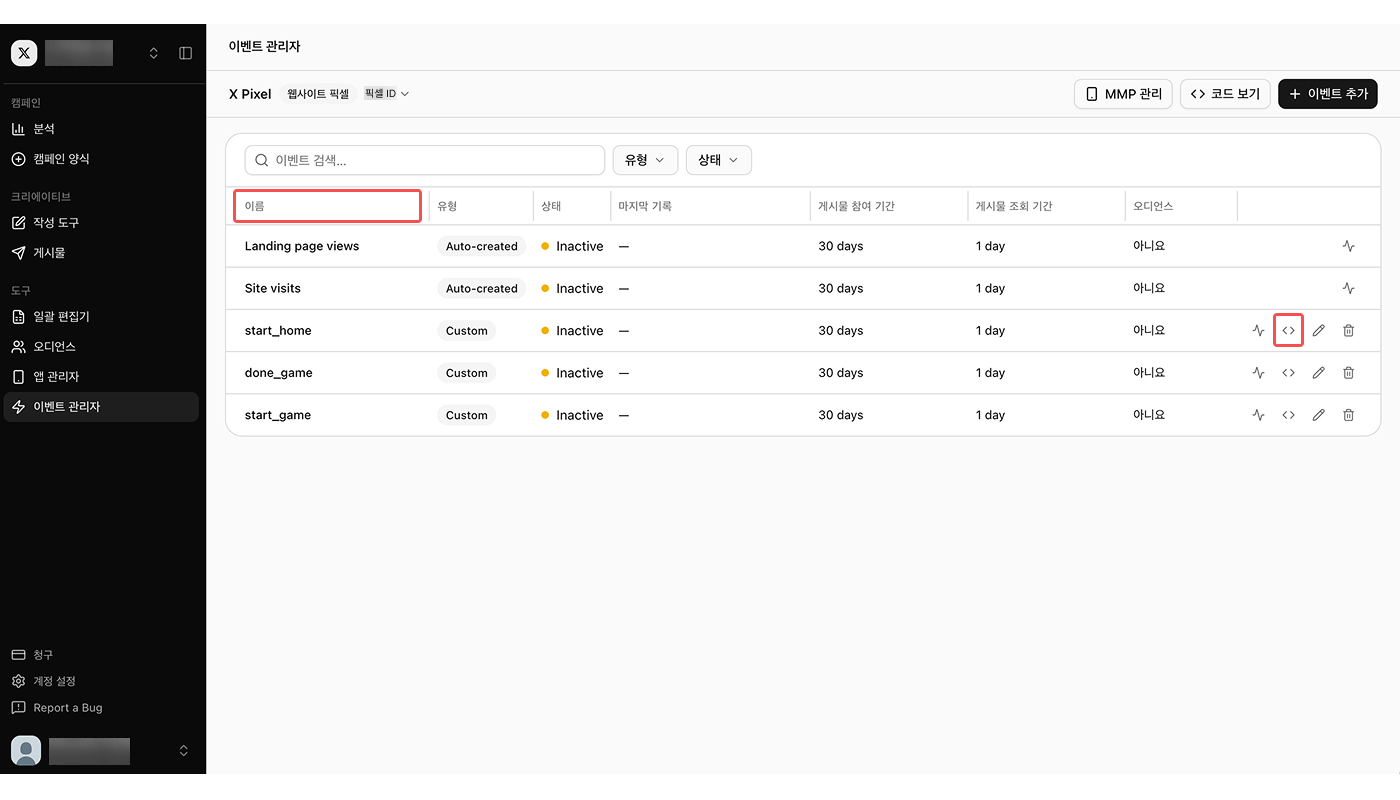The width and height of the screenshot is (1400, 800).
Task: Open activity graph for Site visits row
Action: coord(1348,288)
